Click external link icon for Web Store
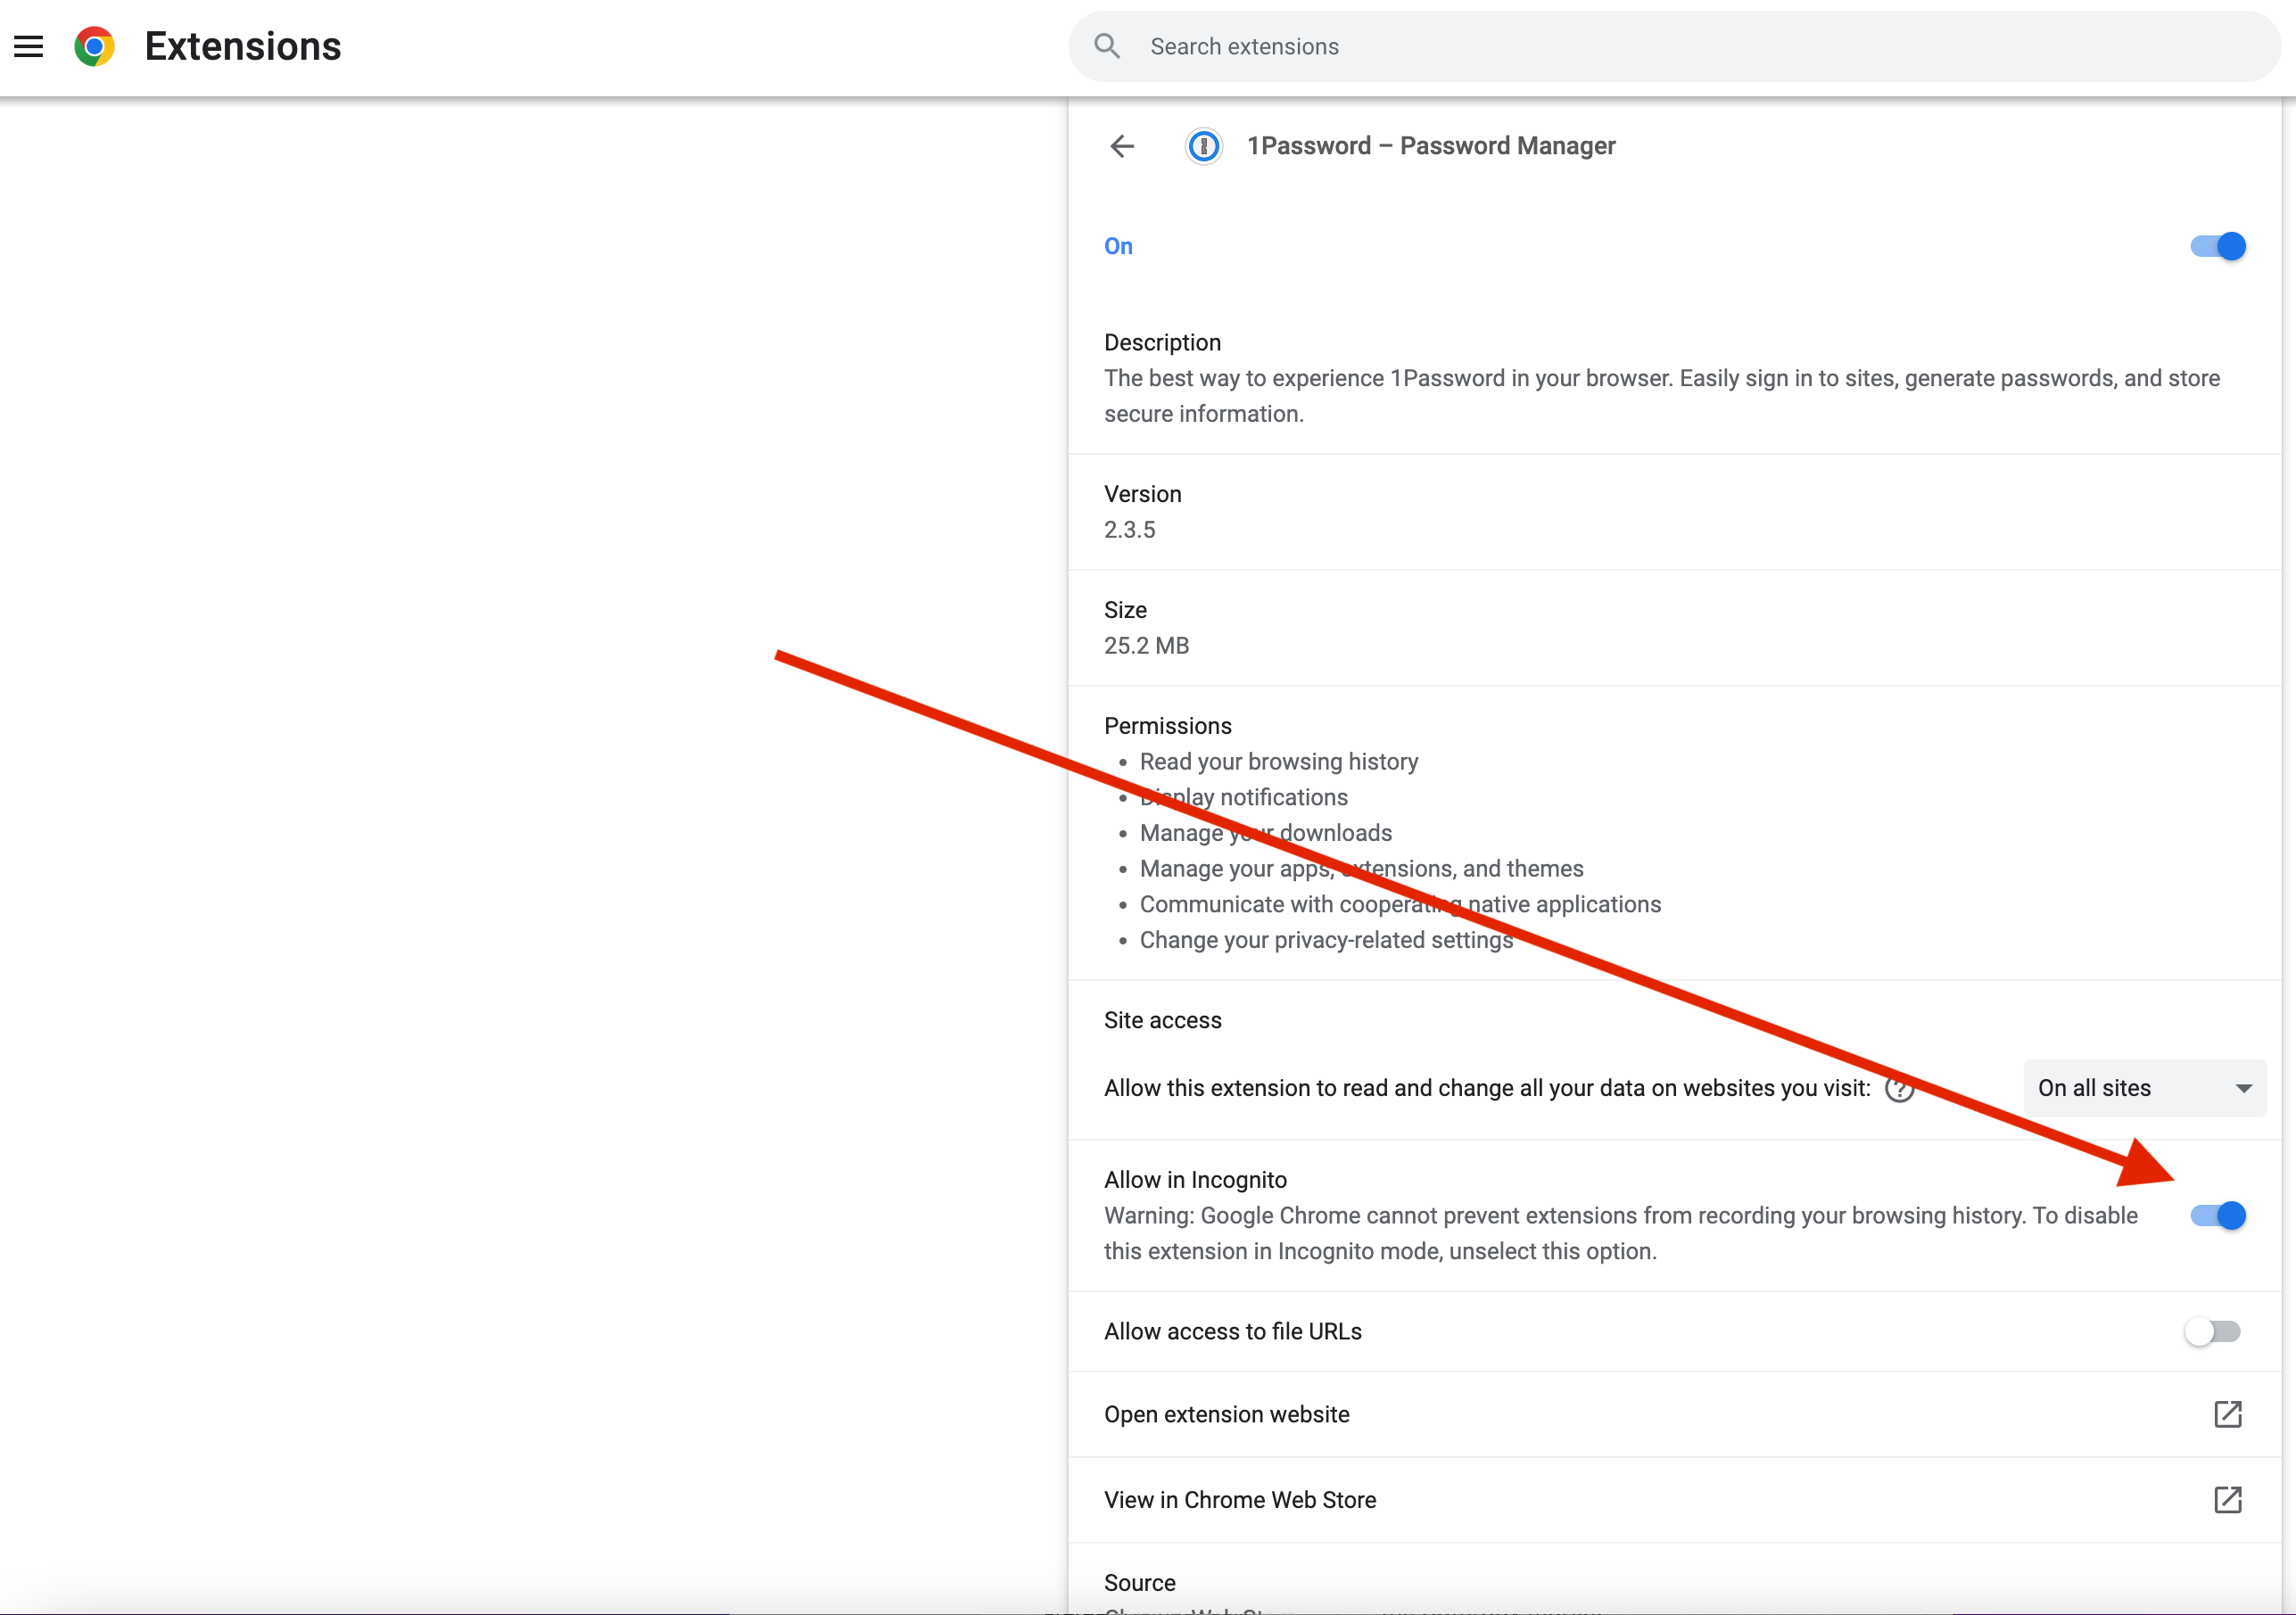 [x=2227, y=1499]
